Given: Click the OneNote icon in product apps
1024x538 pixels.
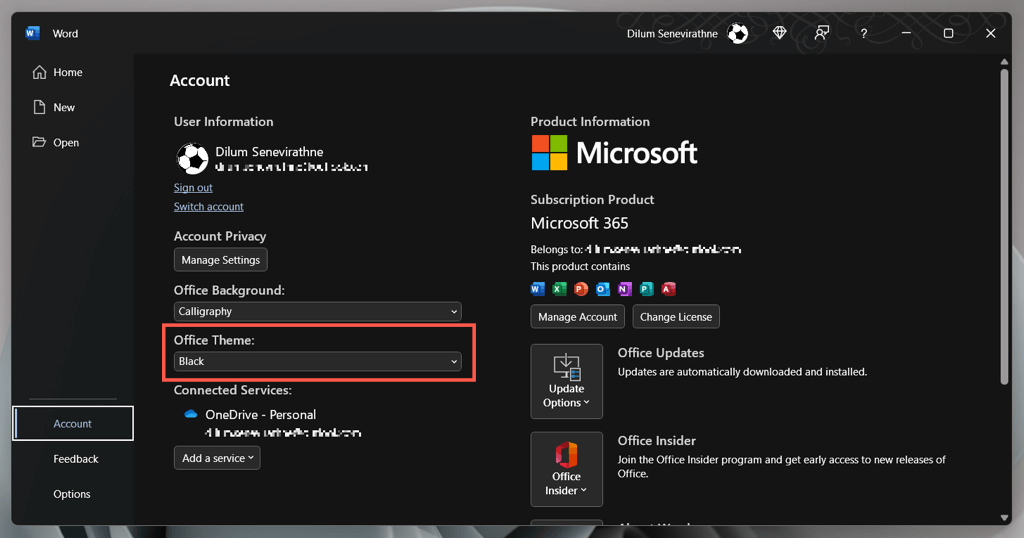Looking at the screenshot, I should pos(625,289).
